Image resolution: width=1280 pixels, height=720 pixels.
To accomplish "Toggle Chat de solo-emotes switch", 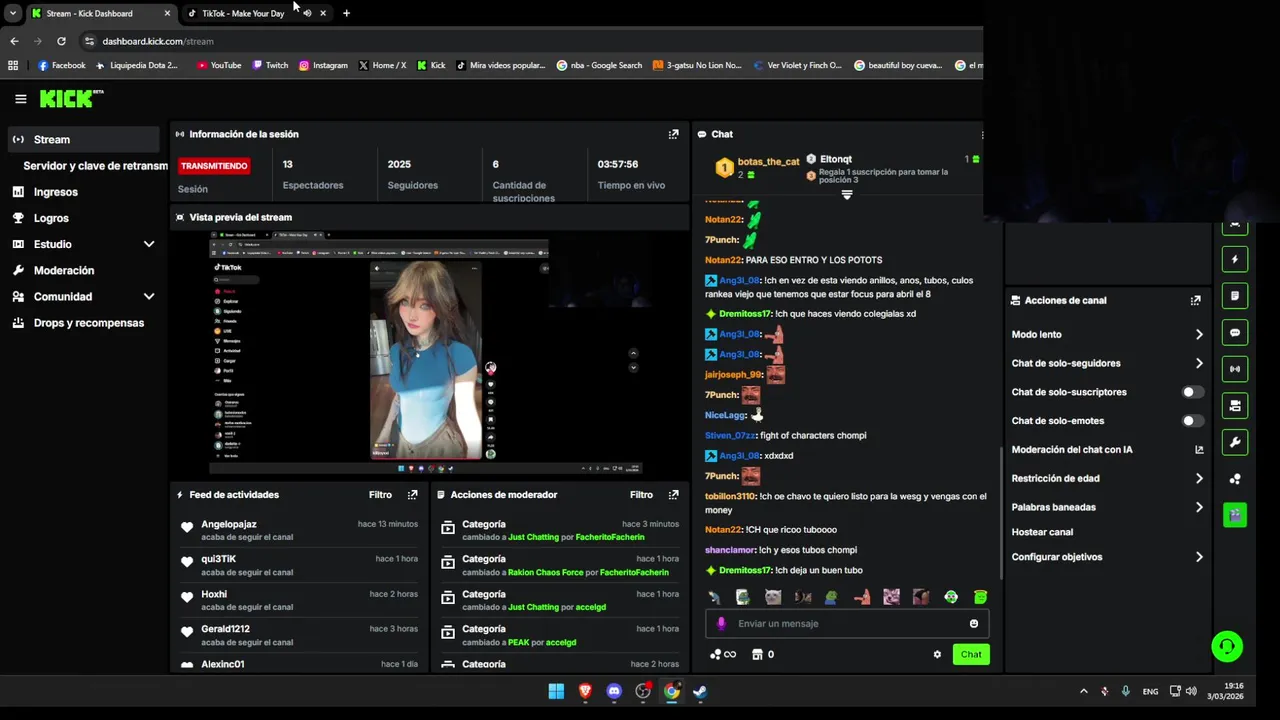I will [x=1193, y=421].
